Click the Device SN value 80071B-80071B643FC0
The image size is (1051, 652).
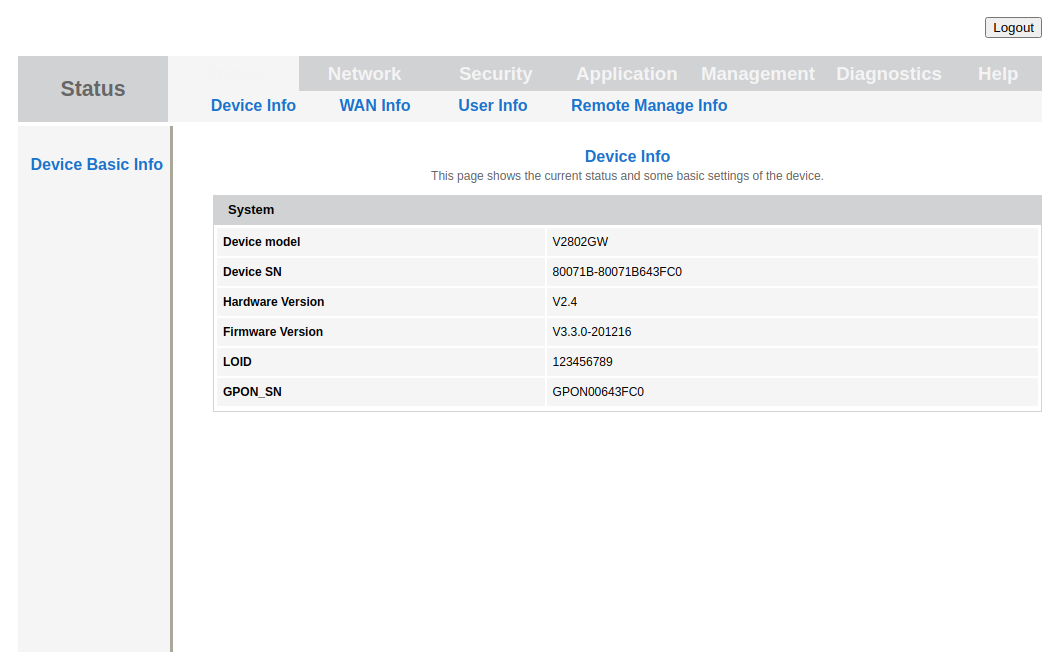[x=617, y=272]
